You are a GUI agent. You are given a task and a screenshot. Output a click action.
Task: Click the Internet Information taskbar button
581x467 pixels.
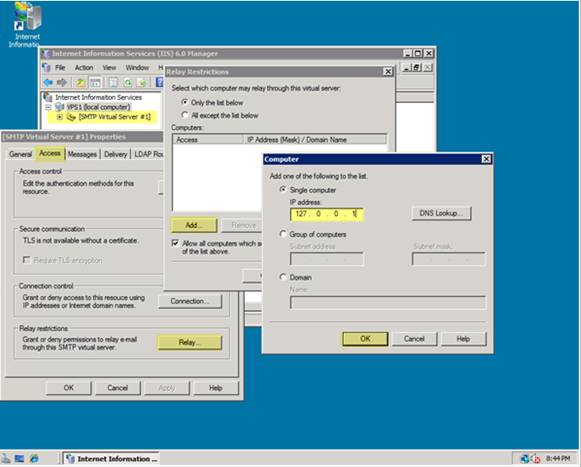coord(111,459)
